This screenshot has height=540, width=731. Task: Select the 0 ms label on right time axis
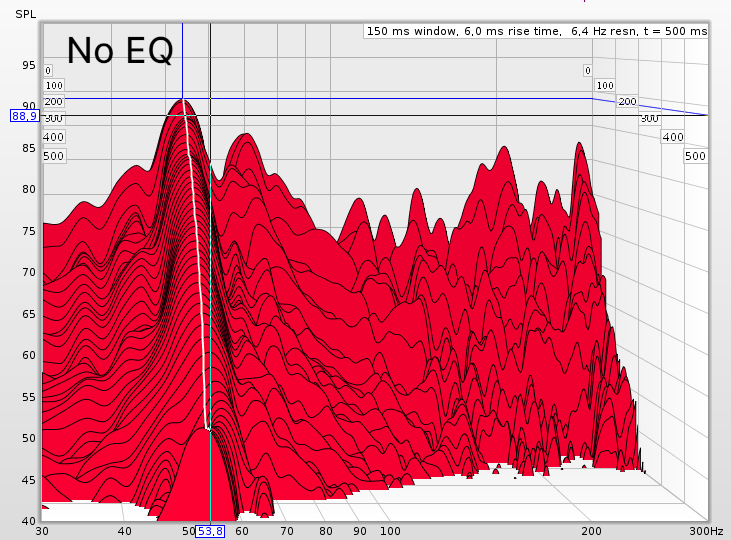click(588, 70)
